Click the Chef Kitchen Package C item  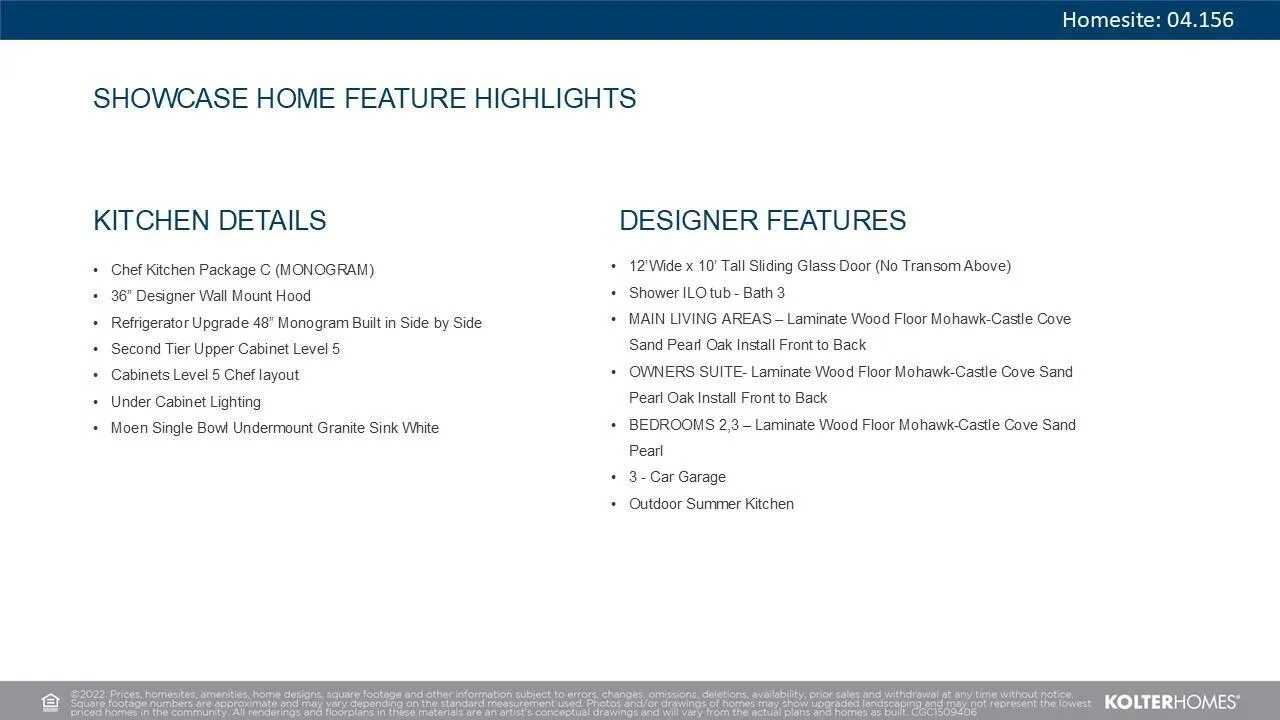coord(242,270)
